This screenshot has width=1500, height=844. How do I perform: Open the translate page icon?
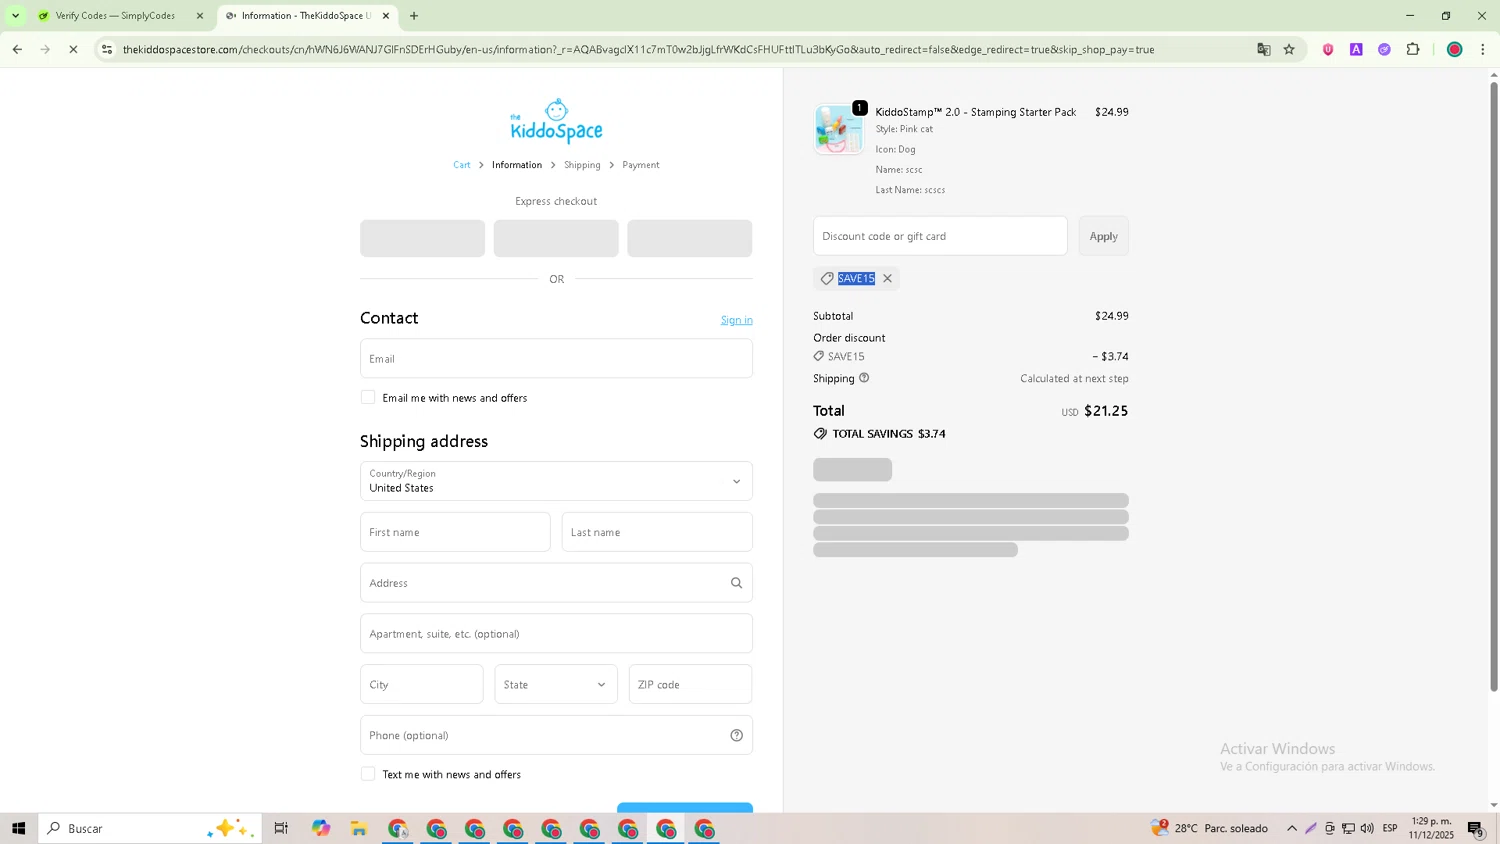(1263, 49)
